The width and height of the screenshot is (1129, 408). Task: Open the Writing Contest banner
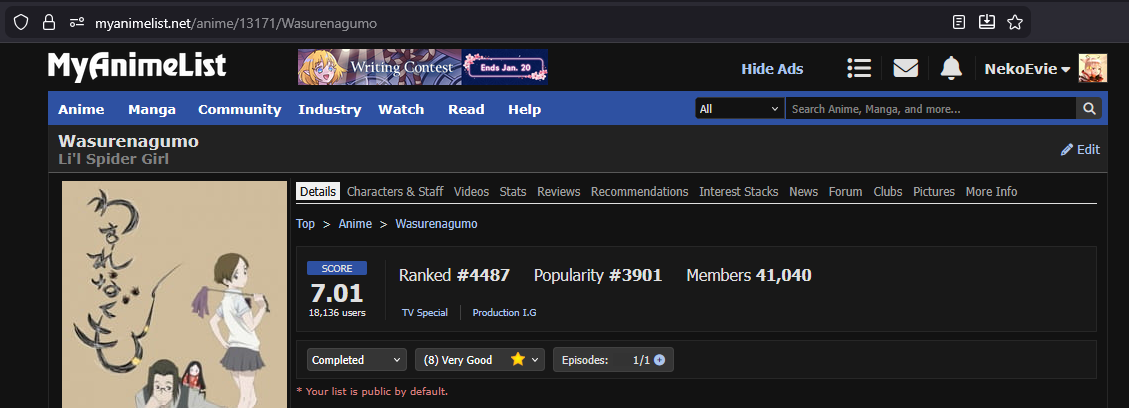(x=423, y=67)
